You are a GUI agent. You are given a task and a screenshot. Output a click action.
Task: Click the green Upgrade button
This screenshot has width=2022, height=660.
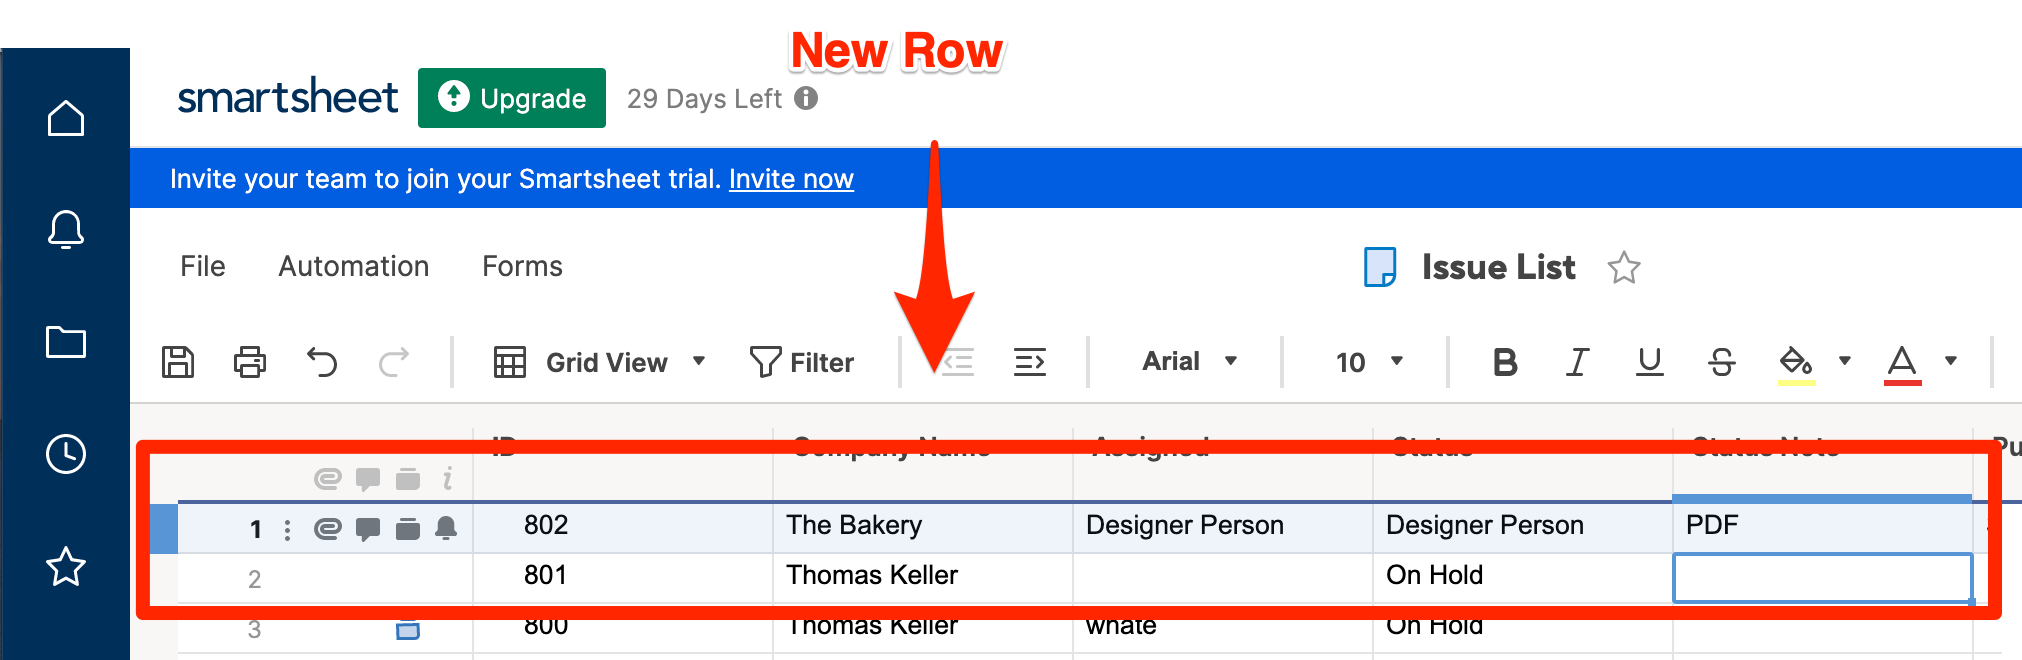(x=512, y=98)
